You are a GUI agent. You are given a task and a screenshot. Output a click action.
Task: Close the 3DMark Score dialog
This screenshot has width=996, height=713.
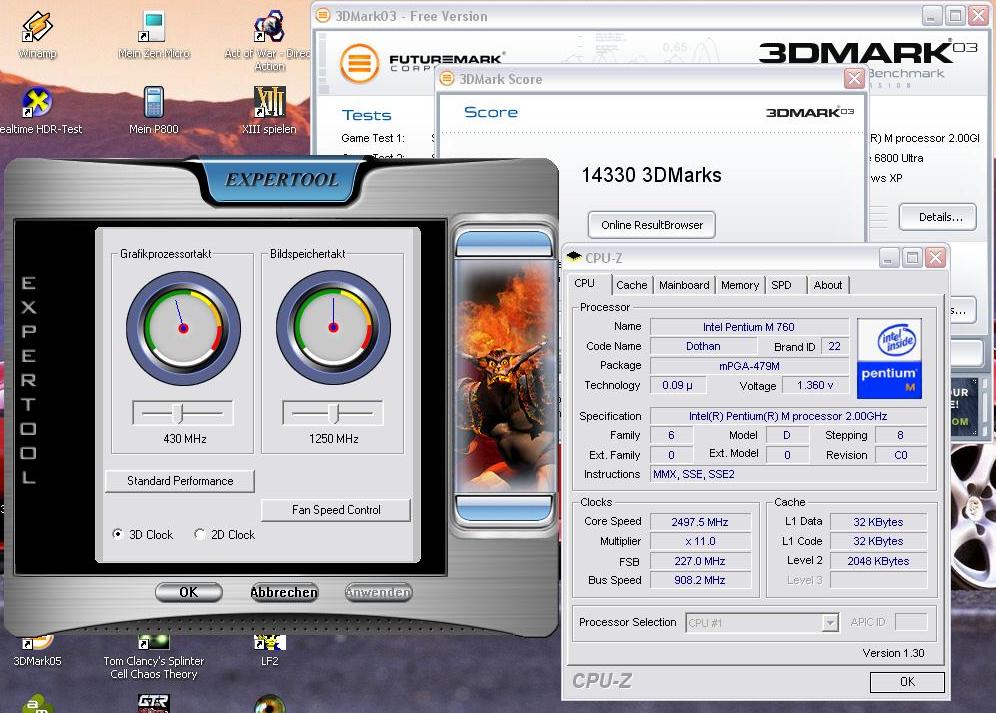coord(854,79)
